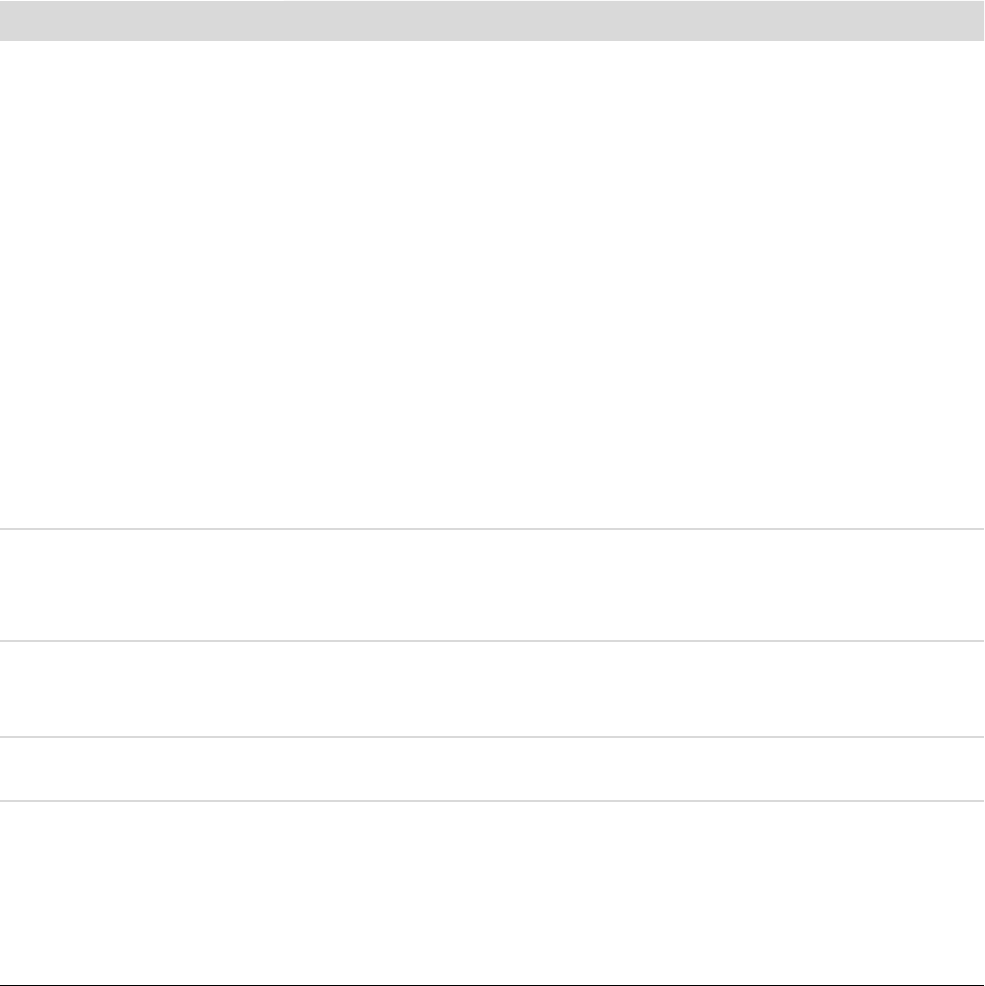985x986 pixels.
Task: Click the divider between second and third rows
Action: click(x=492, y=641)
